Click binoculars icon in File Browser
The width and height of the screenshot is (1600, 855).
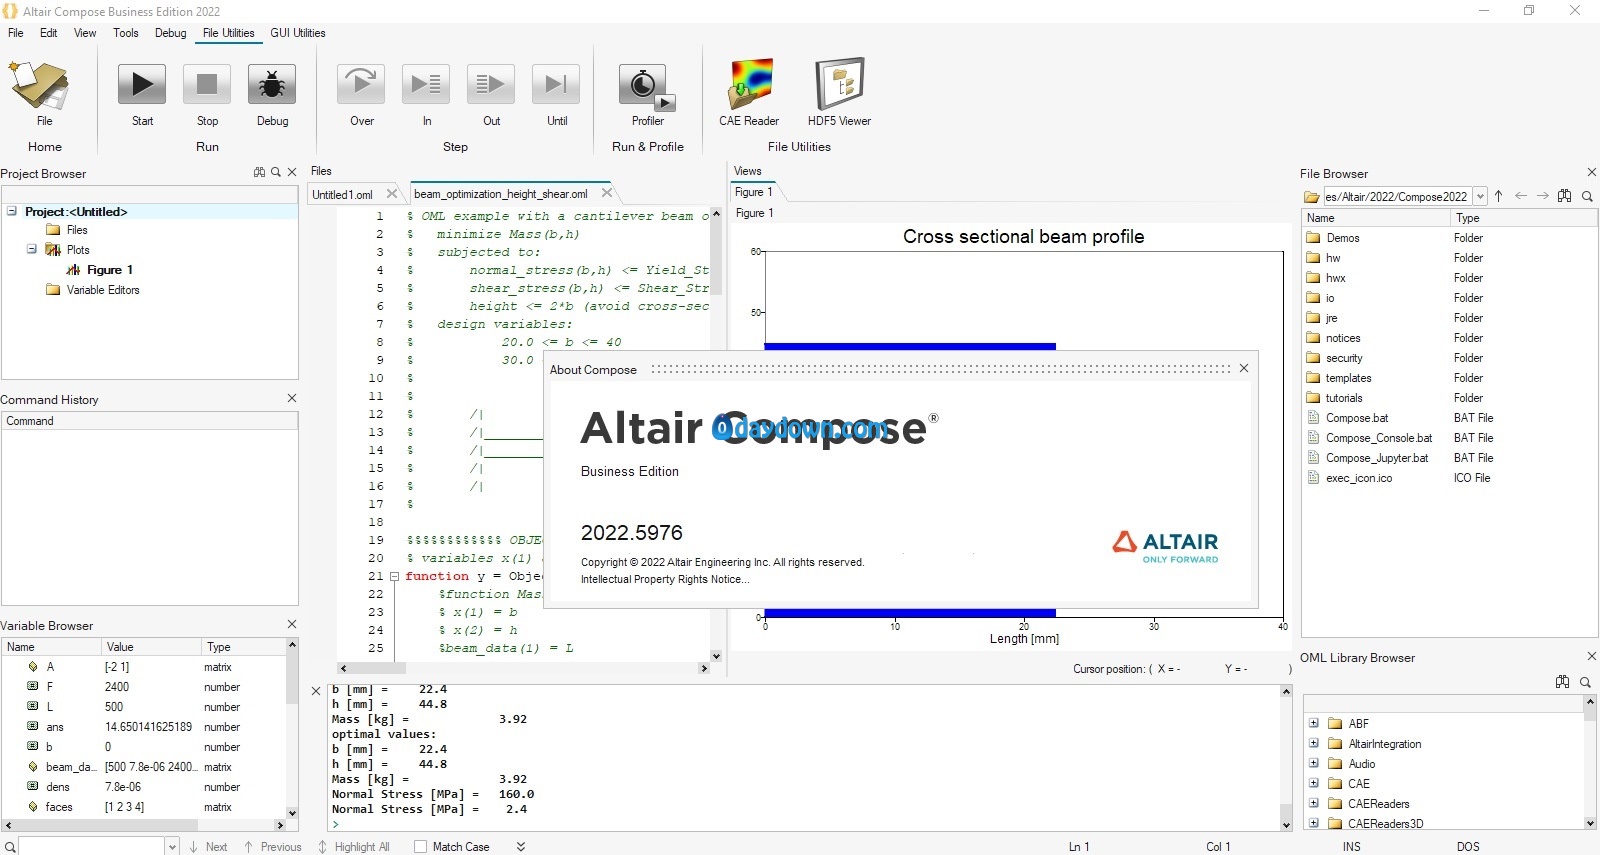point(1564,196)
